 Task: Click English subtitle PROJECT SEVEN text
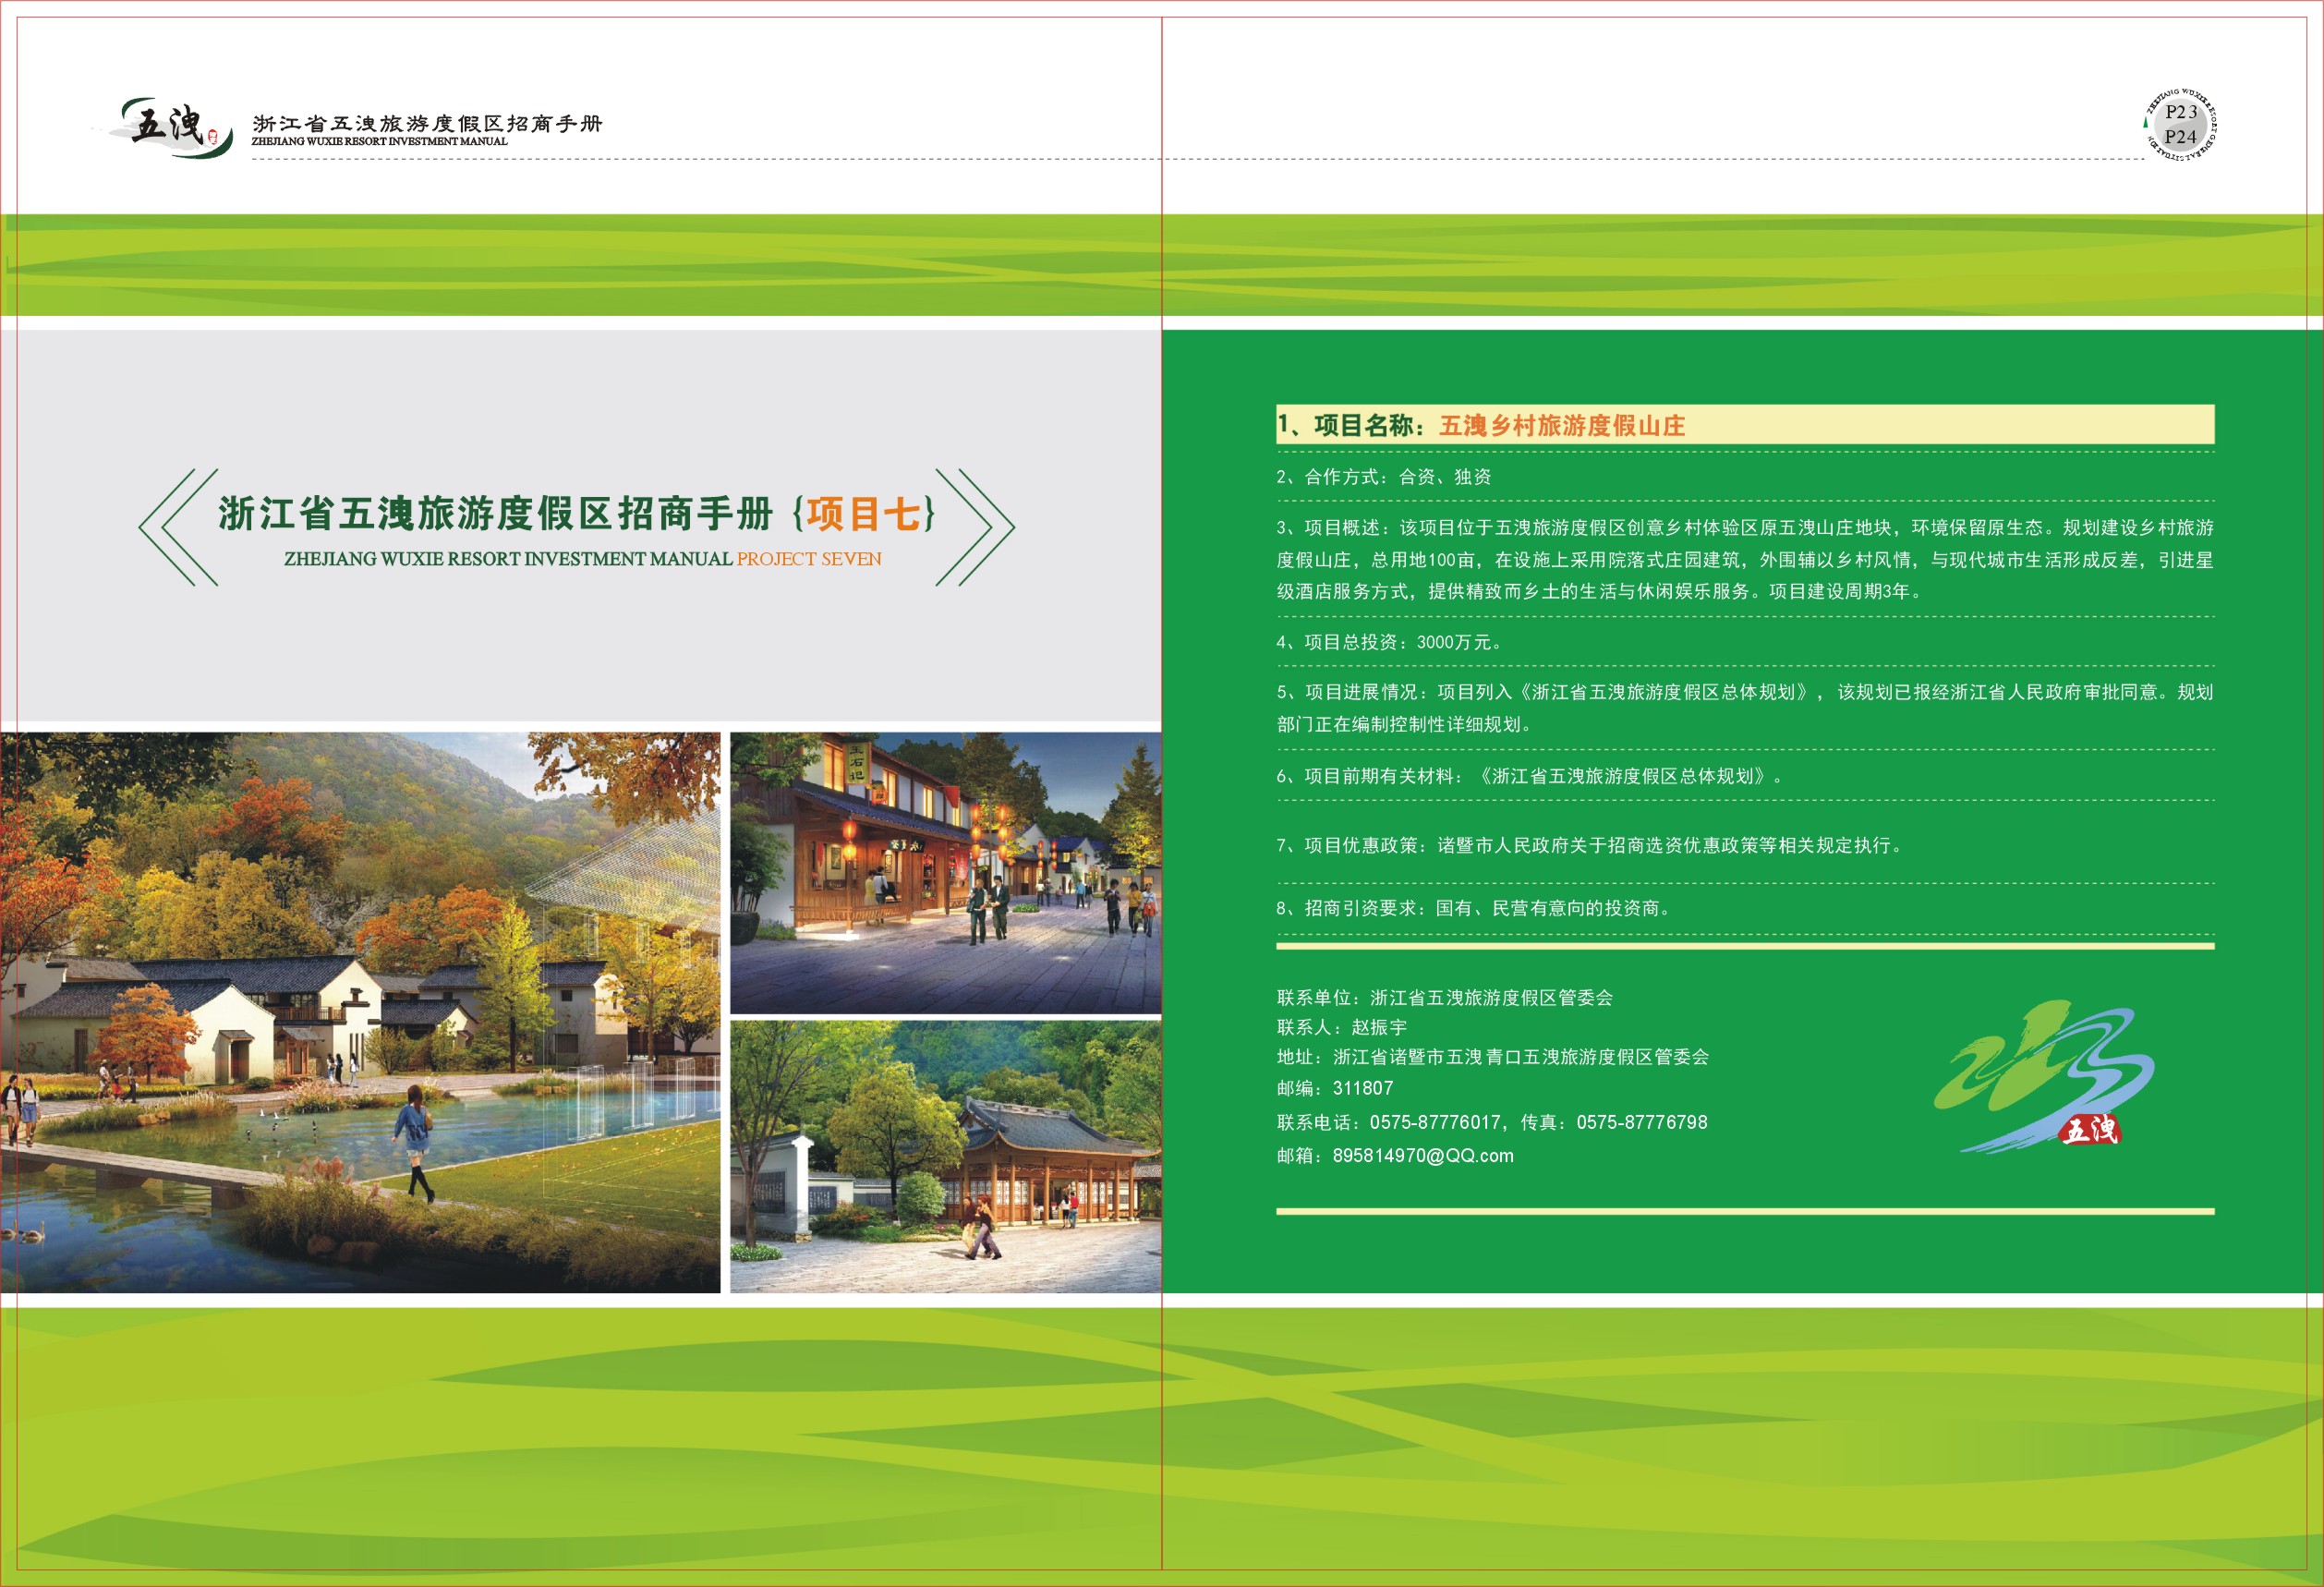click(x=808, y=559)
